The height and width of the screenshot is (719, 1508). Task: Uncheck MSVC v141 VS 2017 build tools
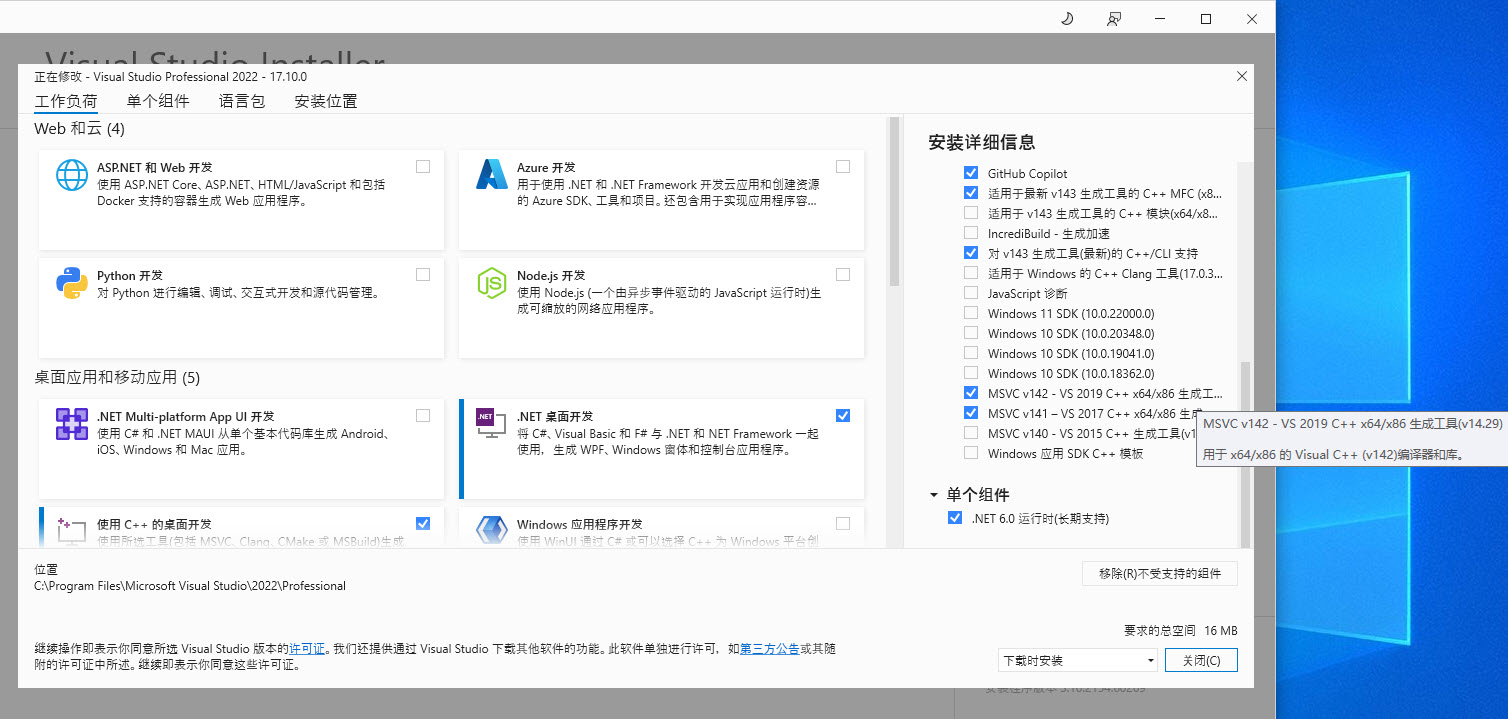pyautogui.click(x=971, y=413)
